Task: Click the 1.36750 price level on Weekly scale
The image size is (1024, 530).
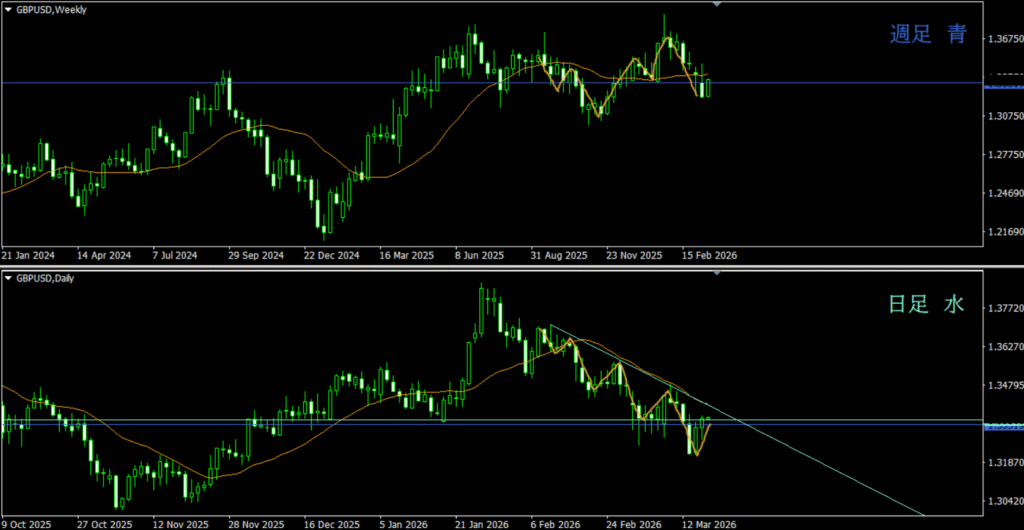Action: coord(1003,39)
